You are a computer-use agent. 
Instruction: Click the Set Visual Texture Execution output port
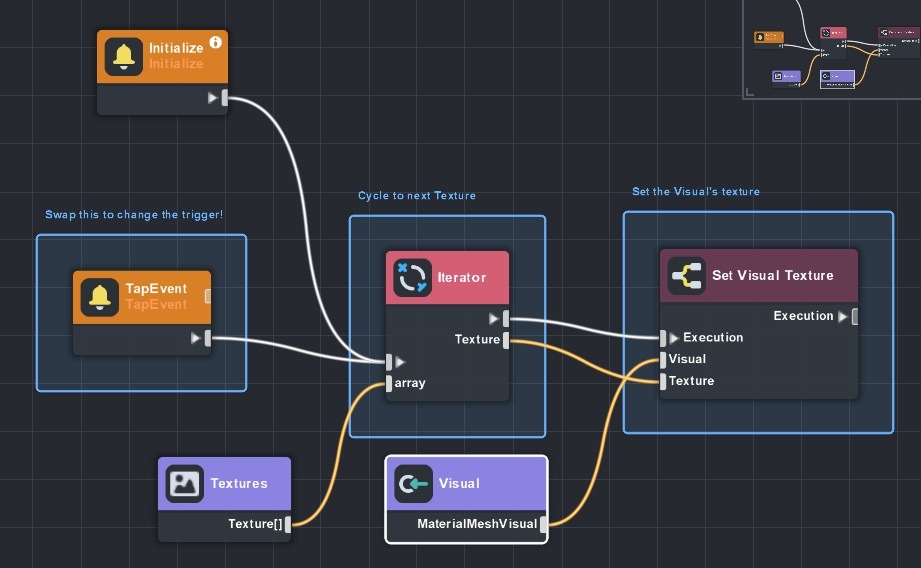855,316
